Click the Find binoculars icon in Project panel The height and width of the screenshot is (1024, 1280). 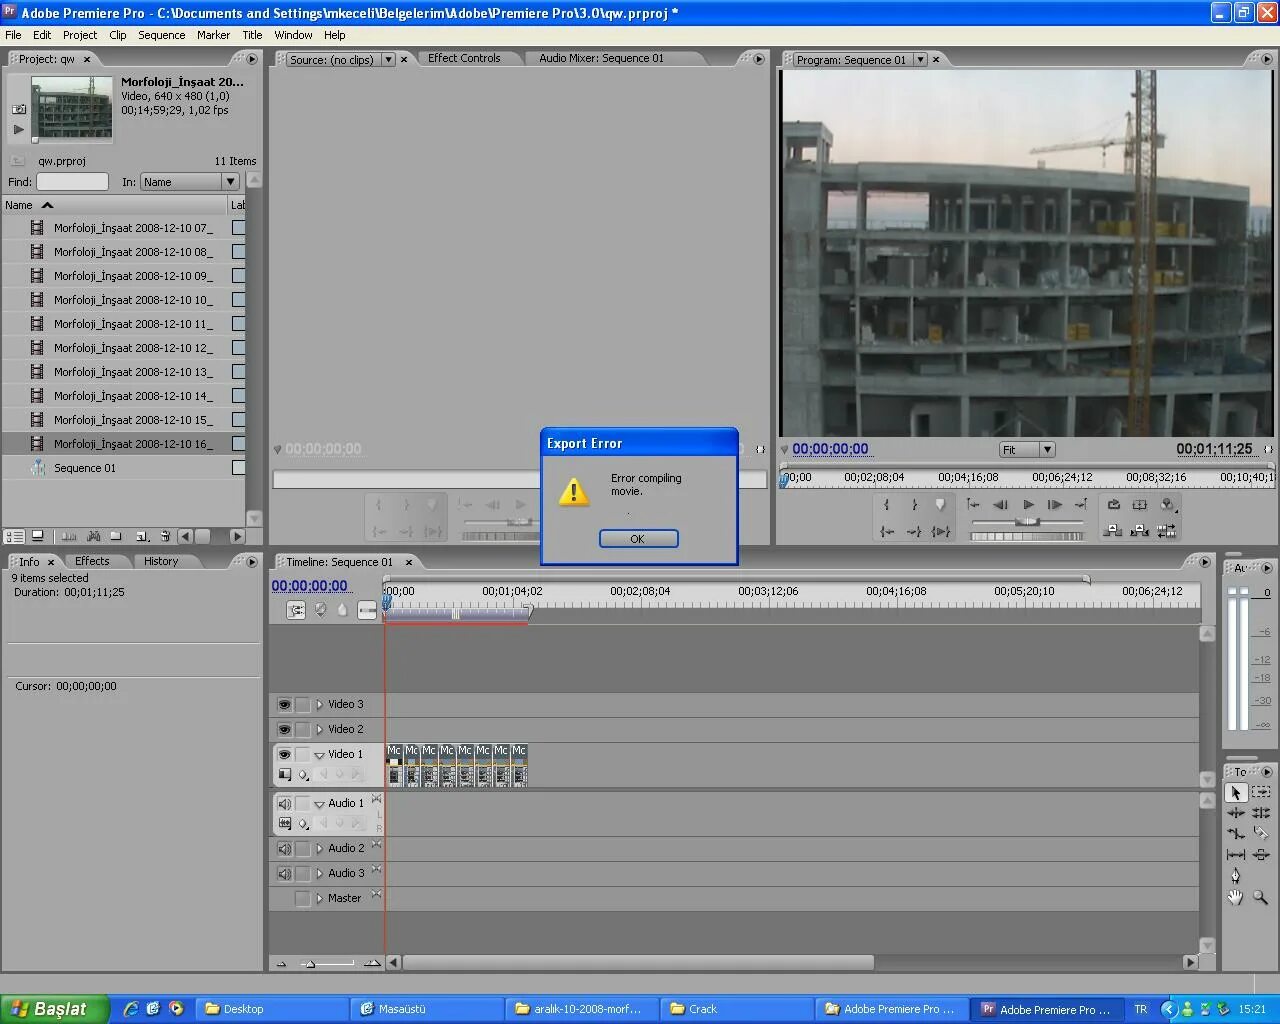pyautogui.click(x=93, y=536)
